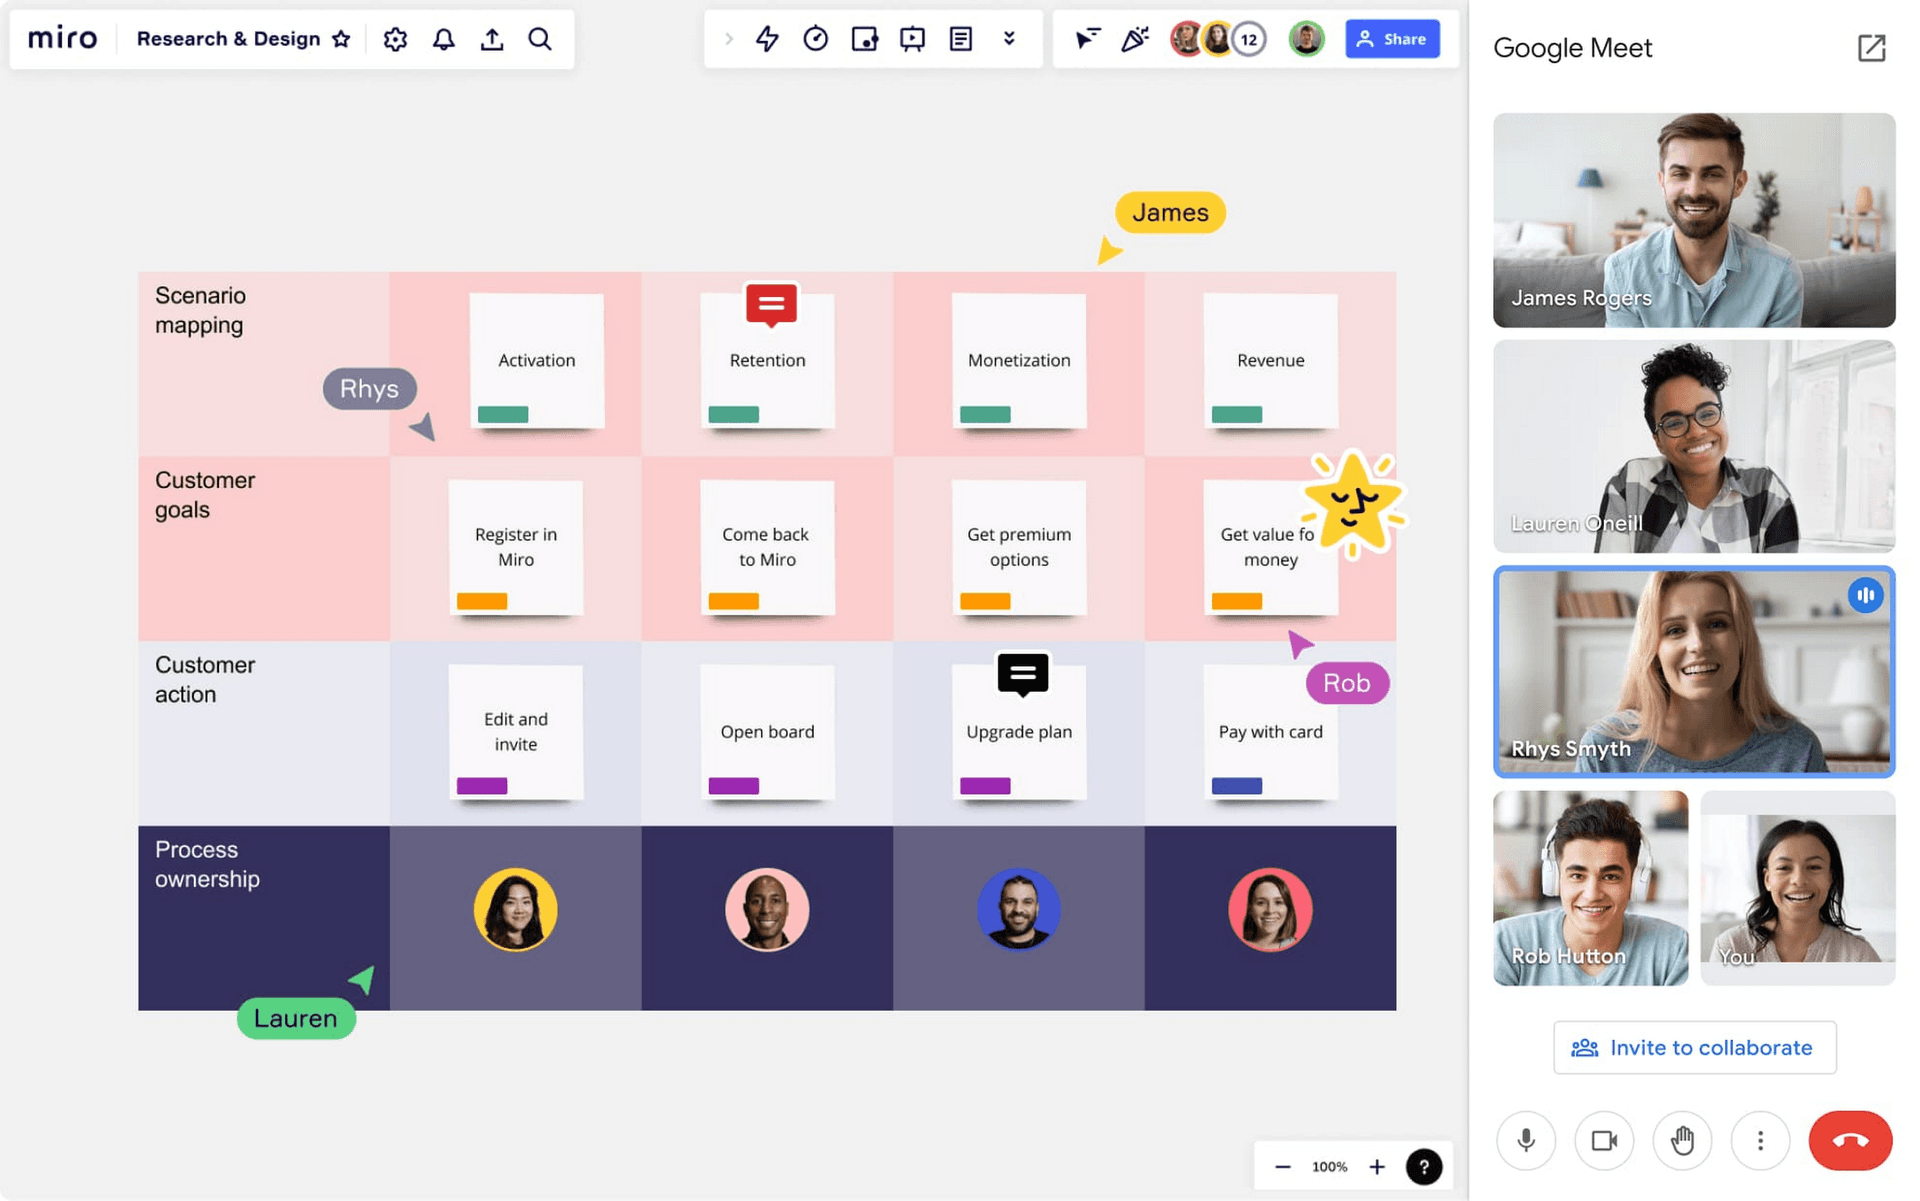Select Rhys Smyth's video tile
1920x1201 pixels.
1693,673
